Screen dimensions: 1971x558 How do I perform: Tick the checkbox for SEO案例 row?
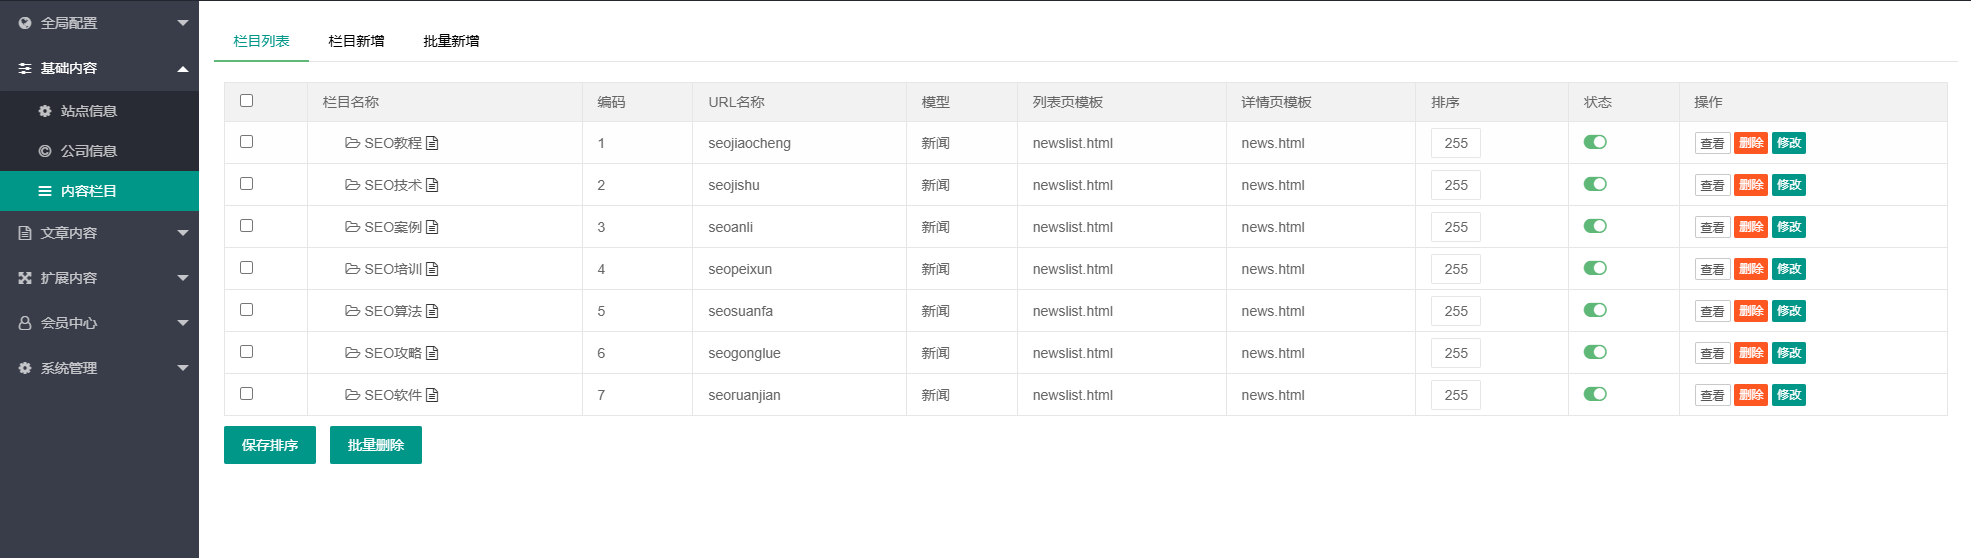pyautogui.click(x=246, y=226)
